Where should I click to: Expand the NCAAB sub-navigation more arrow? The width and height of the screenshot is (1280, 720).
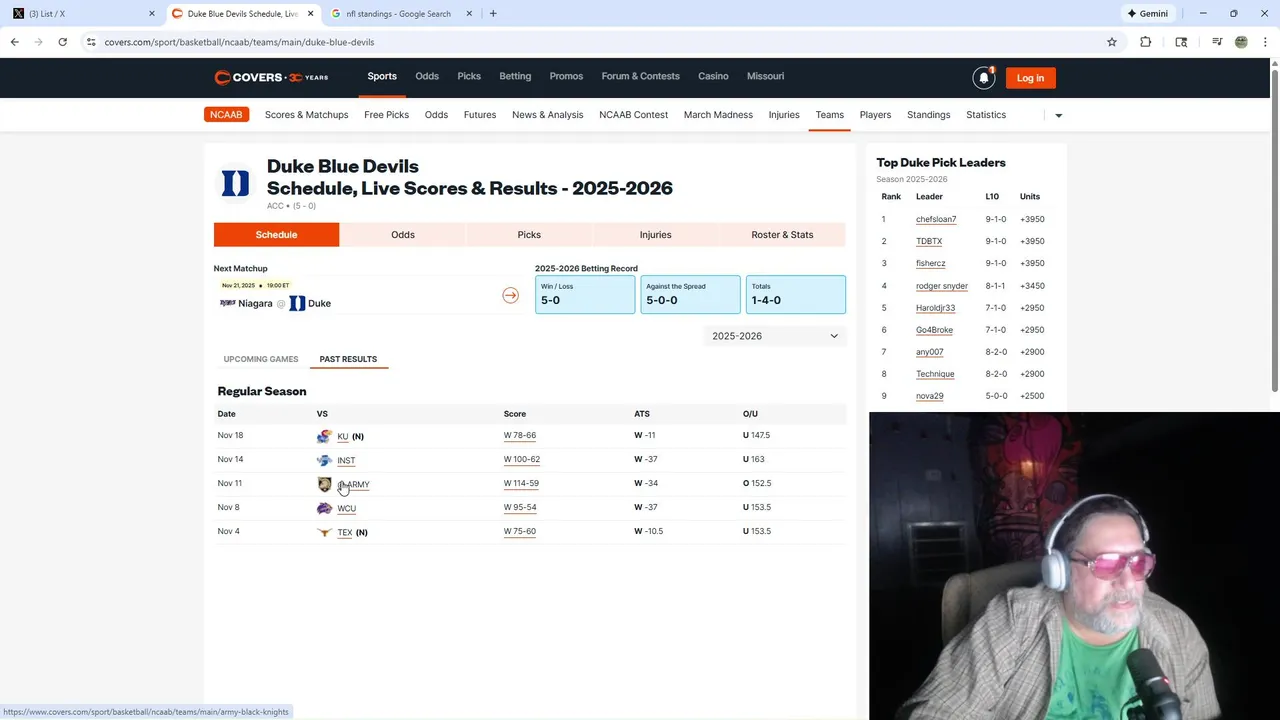coord(1058,115)
